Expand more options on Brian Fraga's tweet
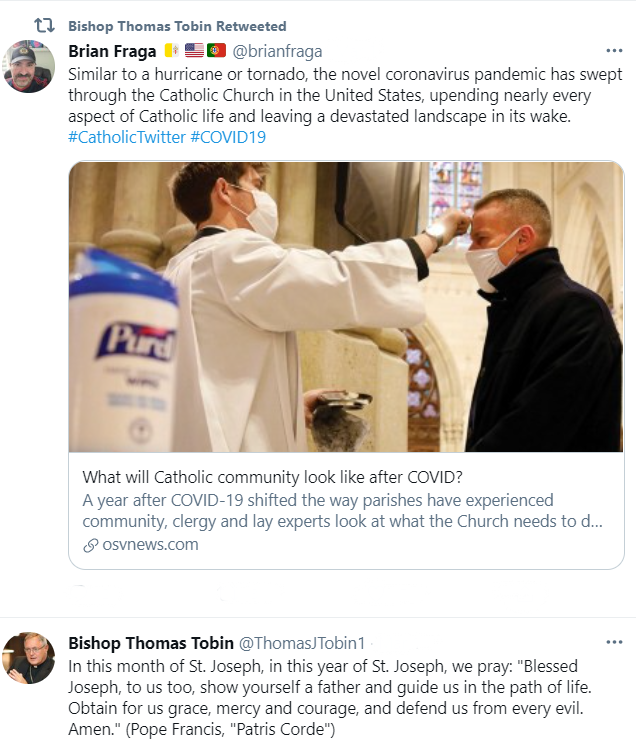The width and height of the screenshot is (636, 748). pos(614,51)
